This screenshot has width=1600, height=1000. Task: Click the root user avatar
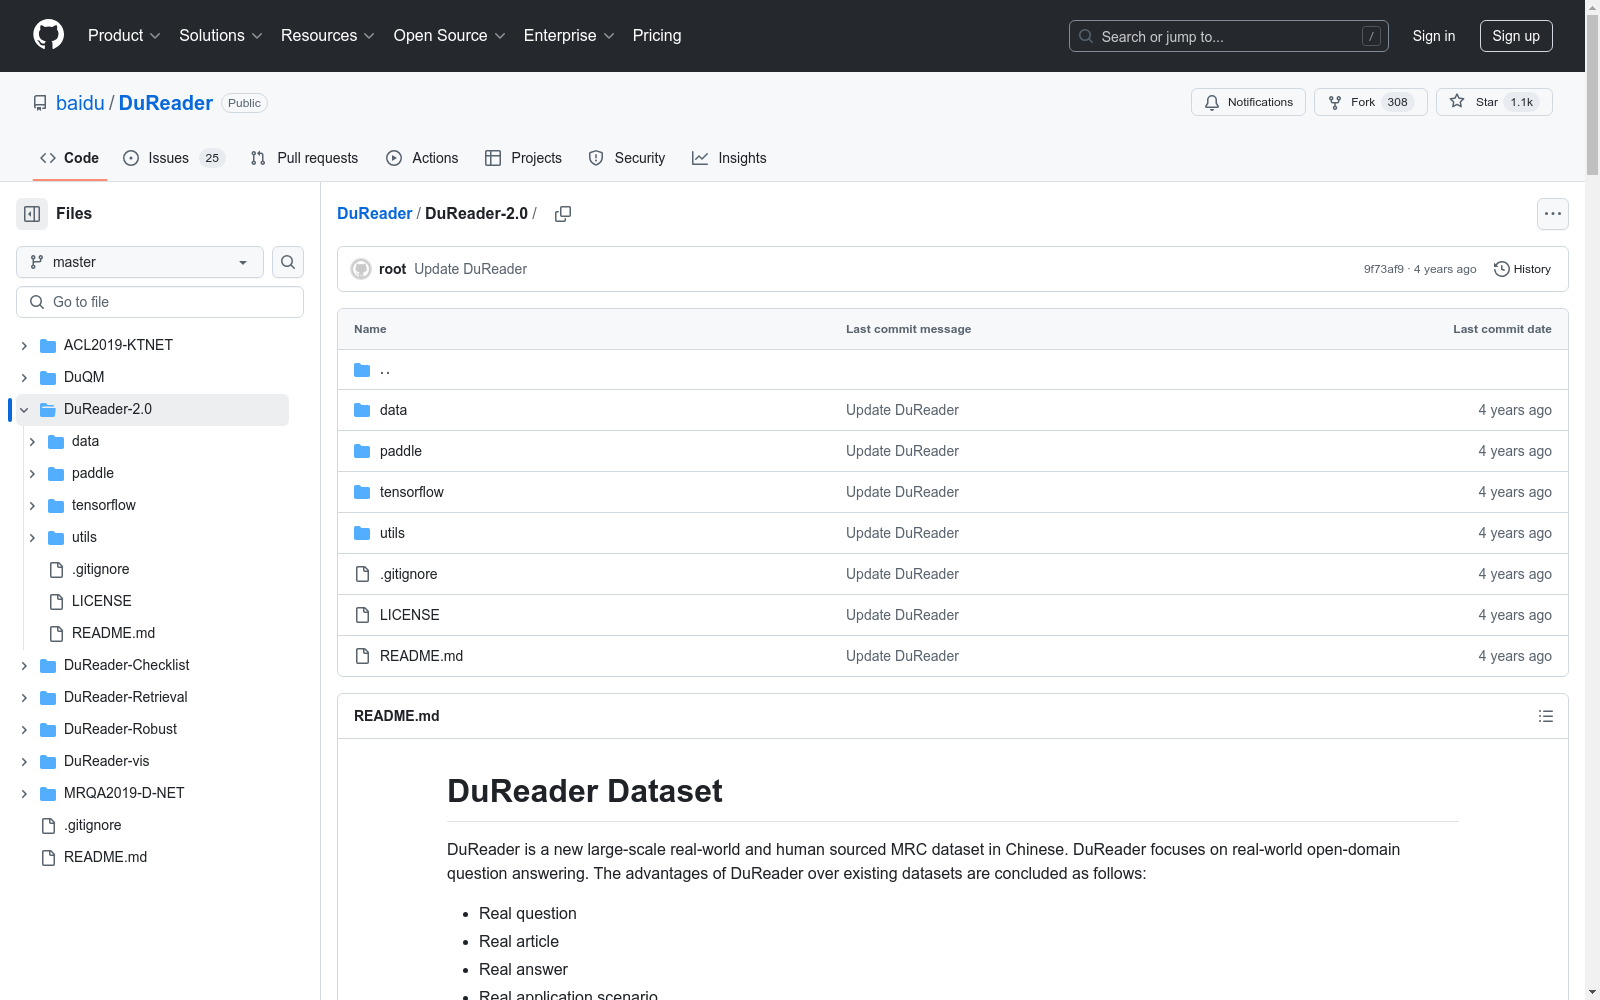pos(361,269)
